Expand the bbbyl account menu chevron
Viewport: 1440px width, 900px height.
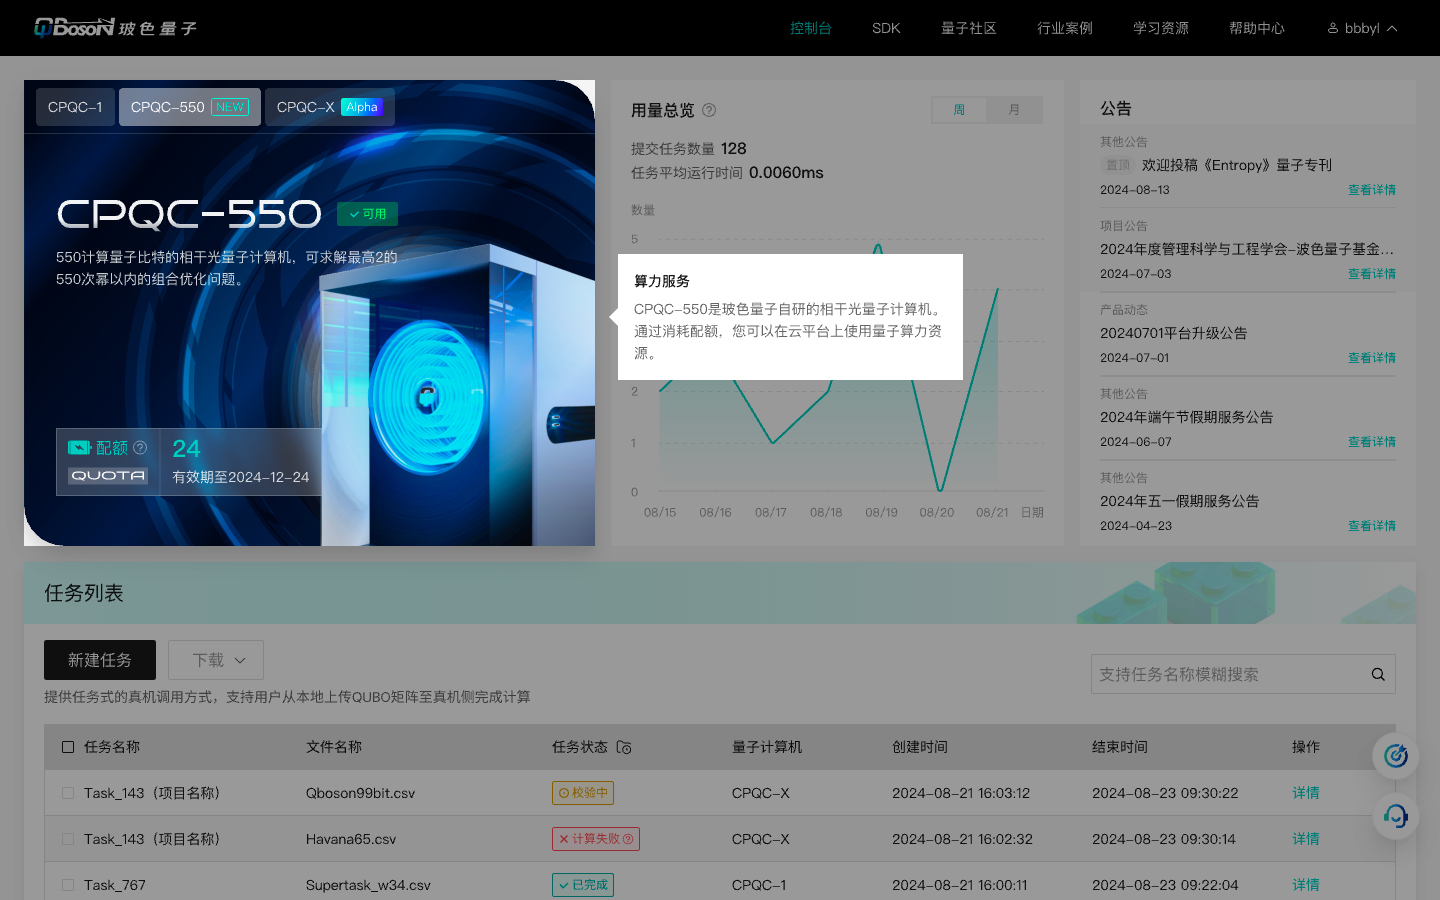(1392, 28)
